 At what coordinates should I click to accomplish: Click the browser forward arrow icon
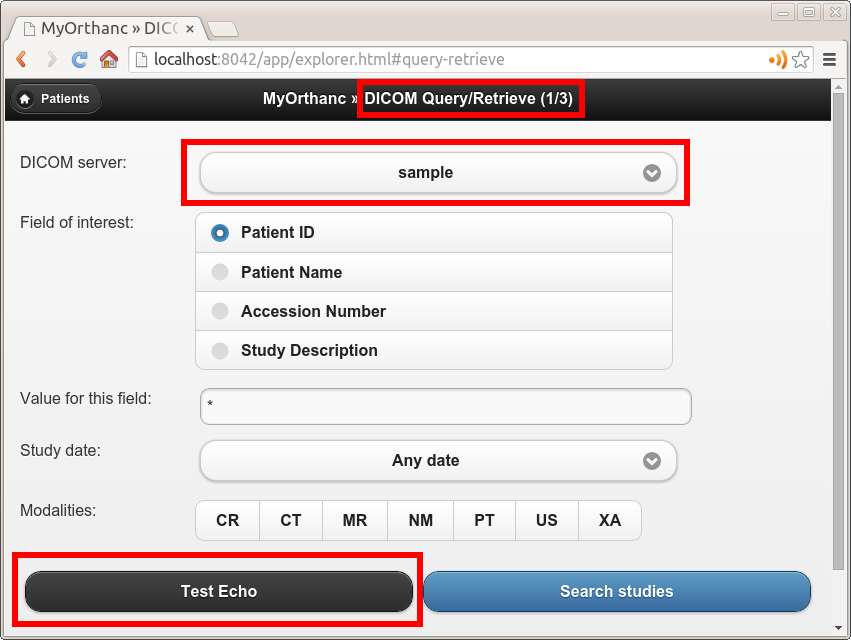[x=52, y=59]
